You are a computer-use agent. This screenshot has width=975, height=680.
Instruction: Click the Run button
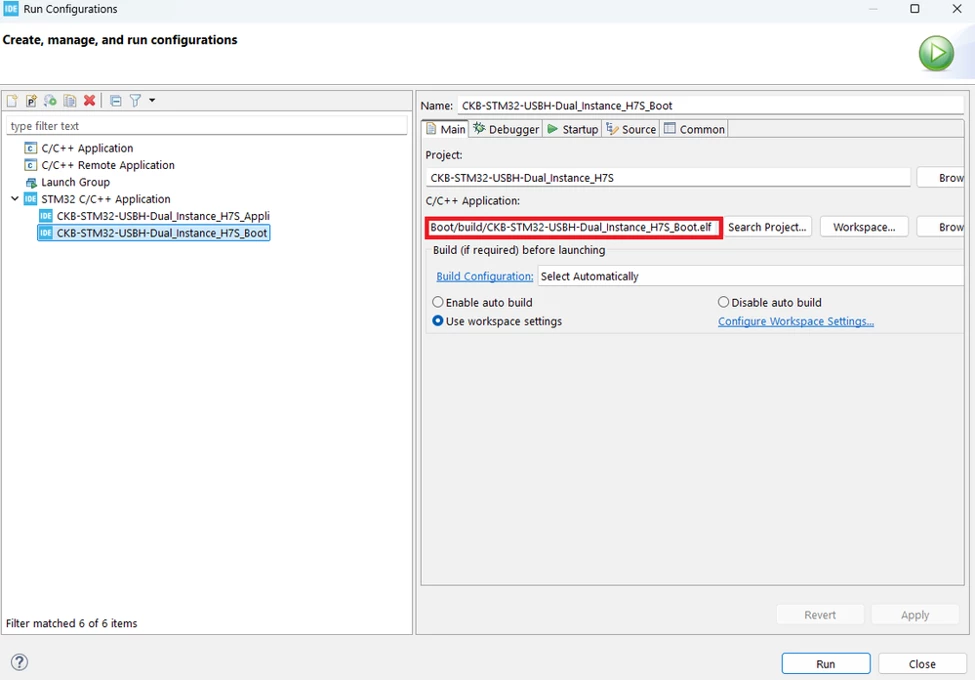[826, 663]
